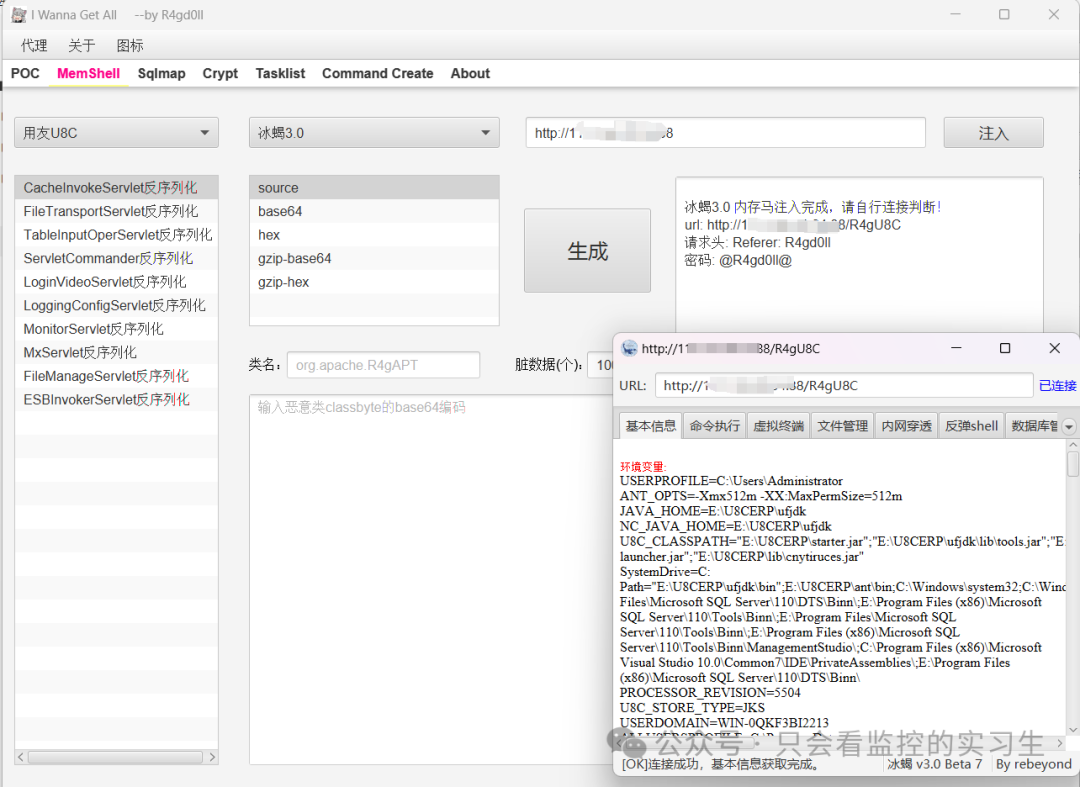1080x787 pixels.
Task: Open the 数据库管理 tab in Behinder
Action: point(1034,426)
